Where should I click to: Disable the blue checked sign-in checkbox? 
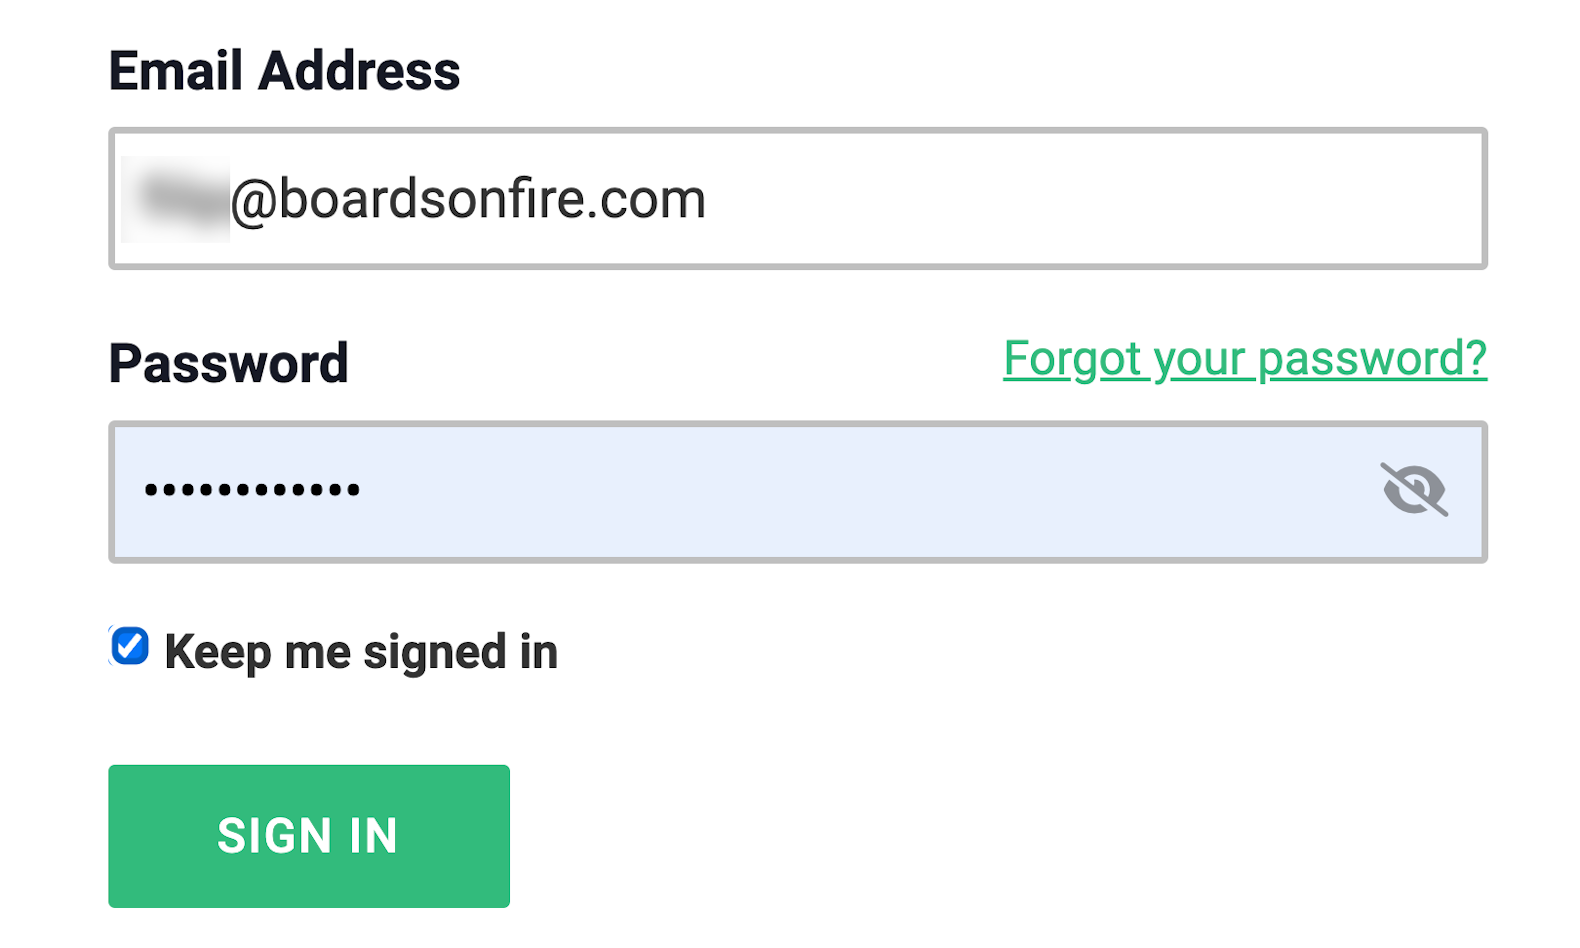[130, 646]
